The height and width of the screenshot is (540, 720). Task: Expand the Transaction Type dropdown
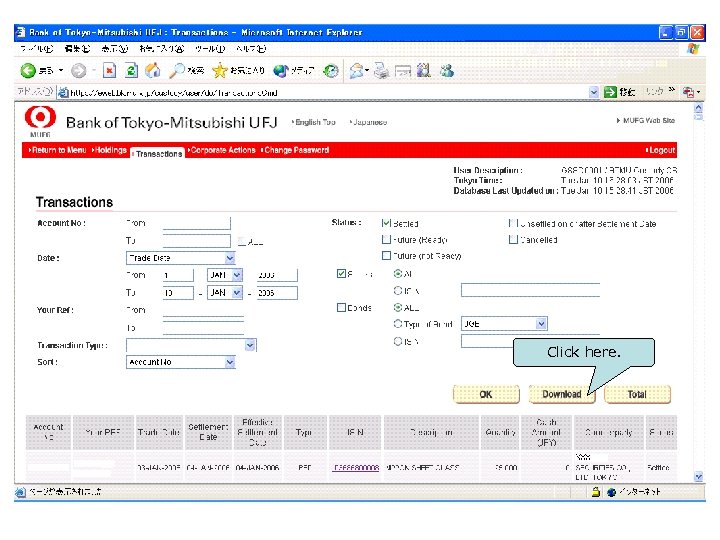[250, 345]
